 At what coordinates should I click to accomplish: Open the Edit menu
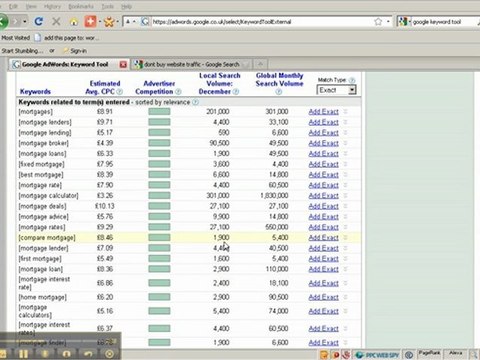click(13, 6)
